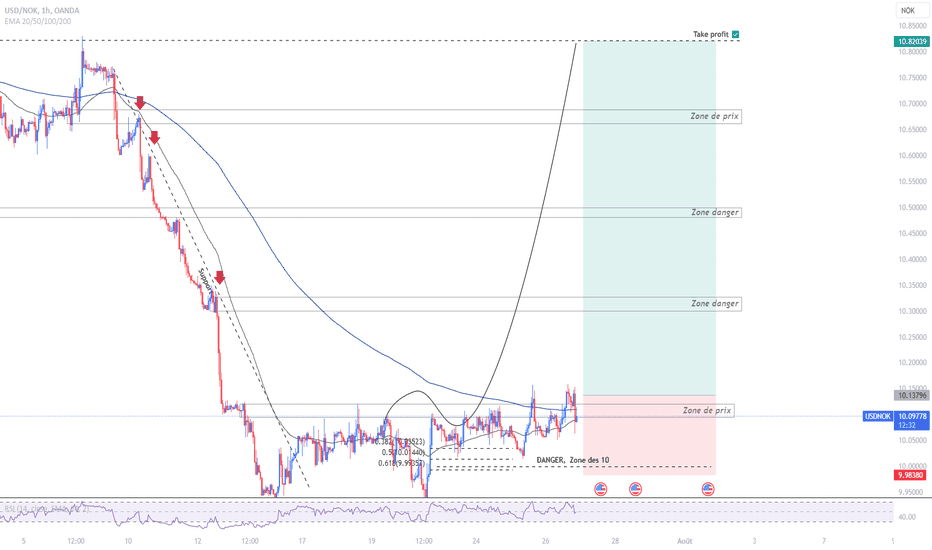
Task: Click the 10.60000 price axis label
Action: (x=912, y=156)
